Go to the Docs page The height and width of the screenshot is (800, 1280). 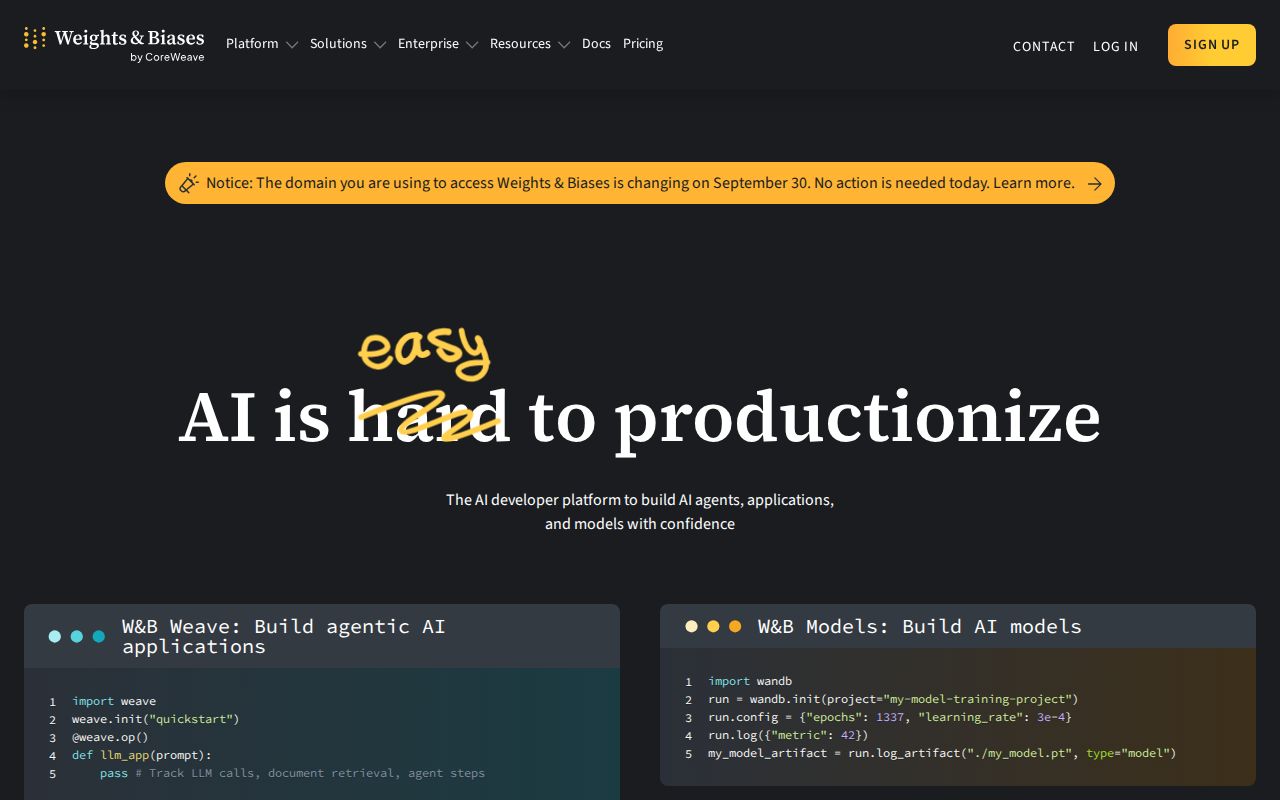[x=596, y=44]
